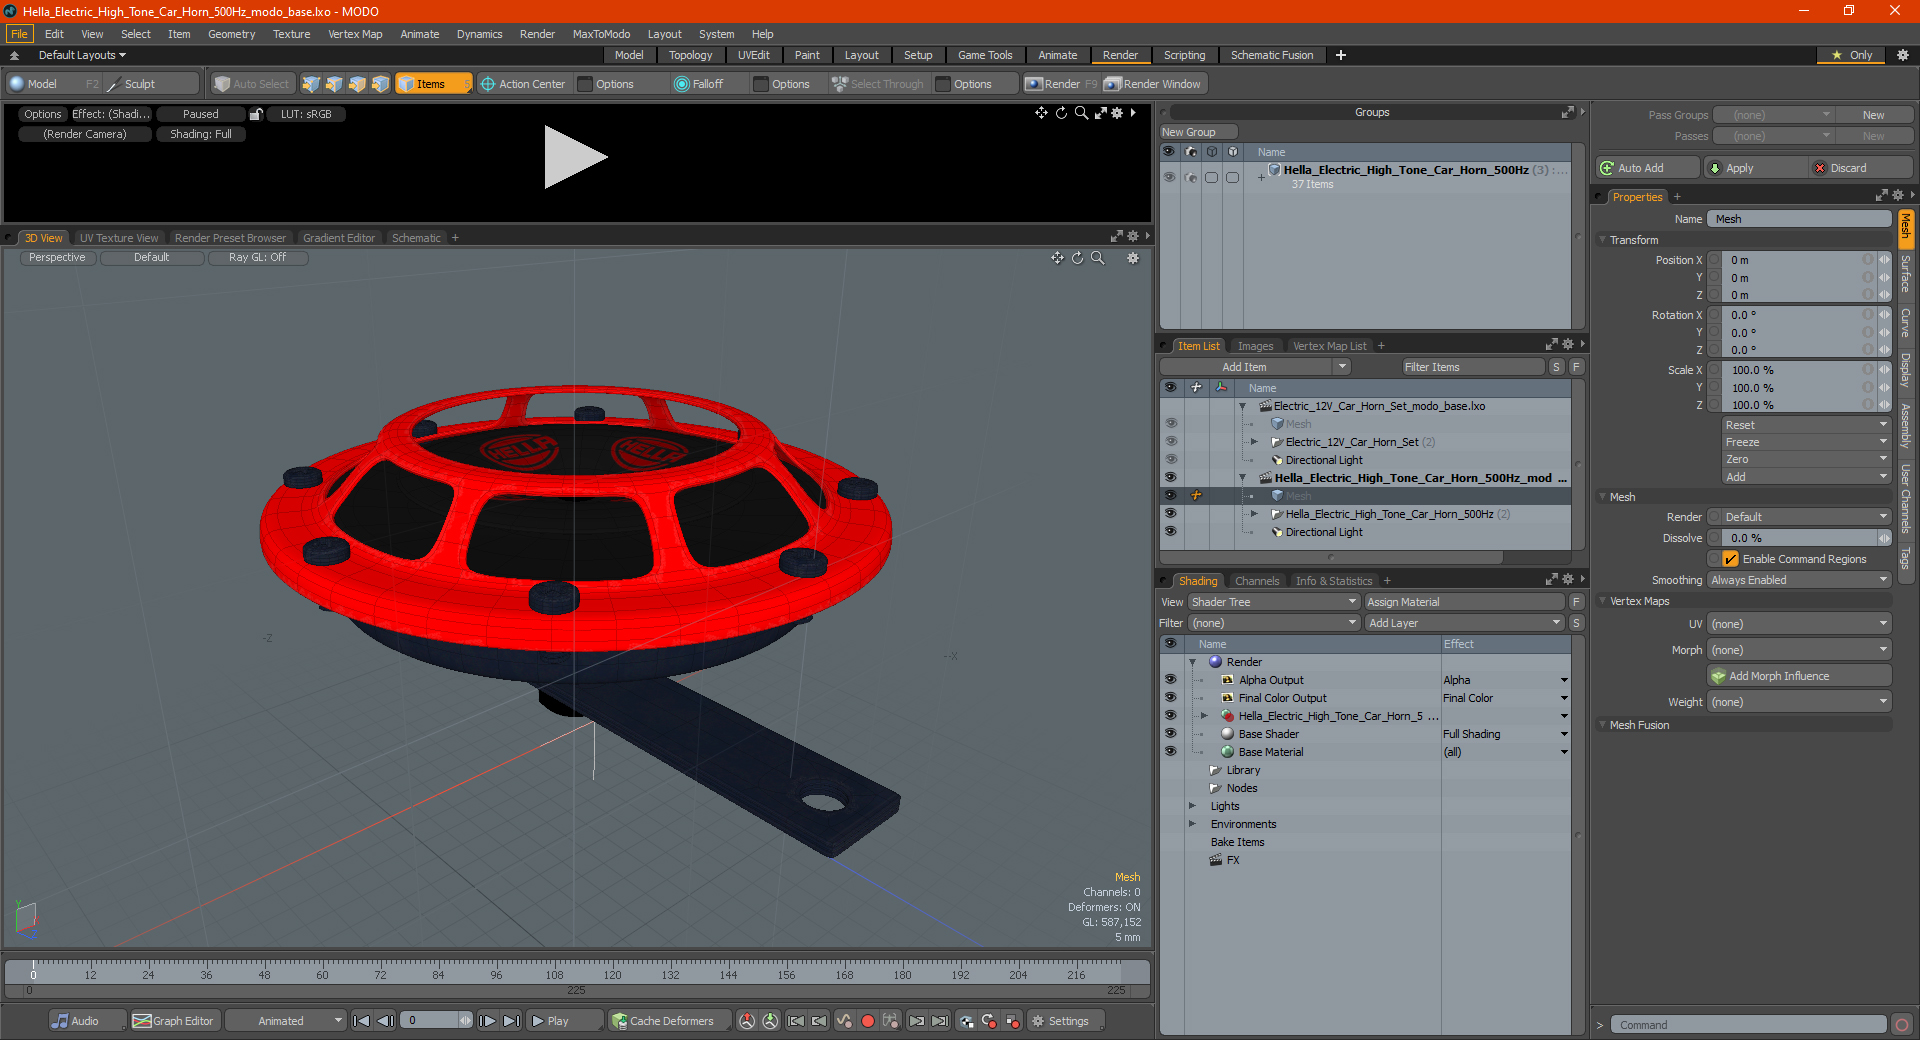Click the Ray GL: Off button
Image resolution: width=1920 pixels, height=1040 pixels.
(257, 258)
